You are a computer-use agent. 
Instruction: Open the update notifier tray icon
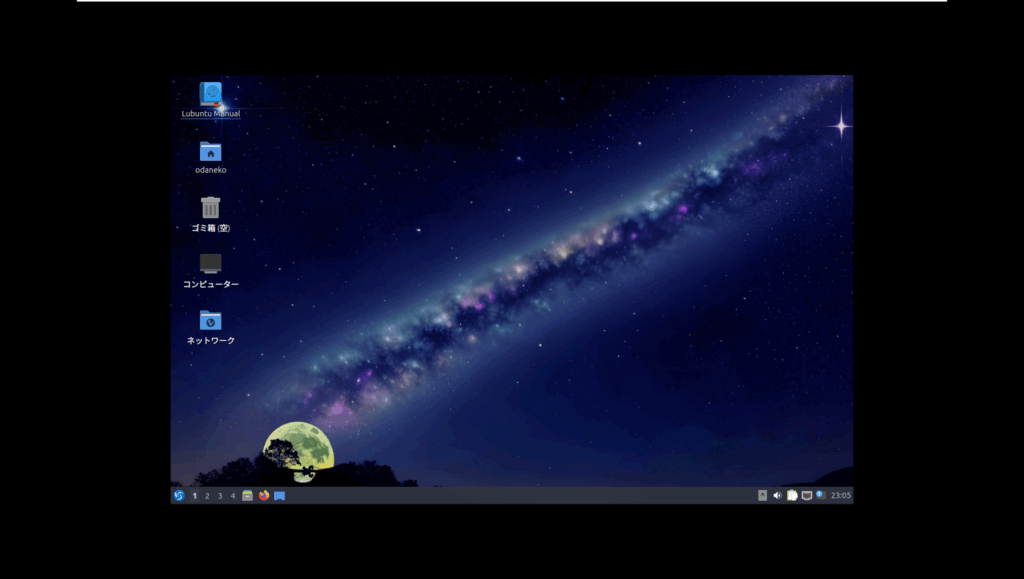[821, 495]
